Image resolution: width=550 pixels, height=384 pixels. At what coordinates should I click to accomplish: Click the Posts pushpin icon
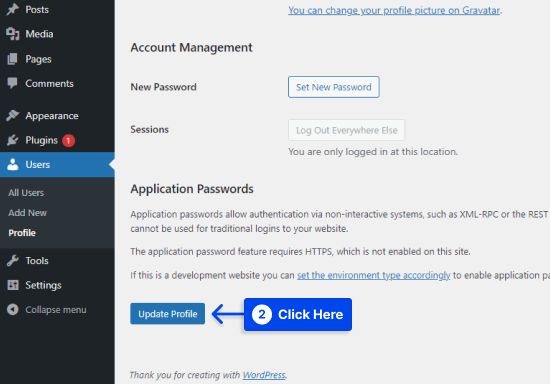pyautogui.click(x=13, y=9)
